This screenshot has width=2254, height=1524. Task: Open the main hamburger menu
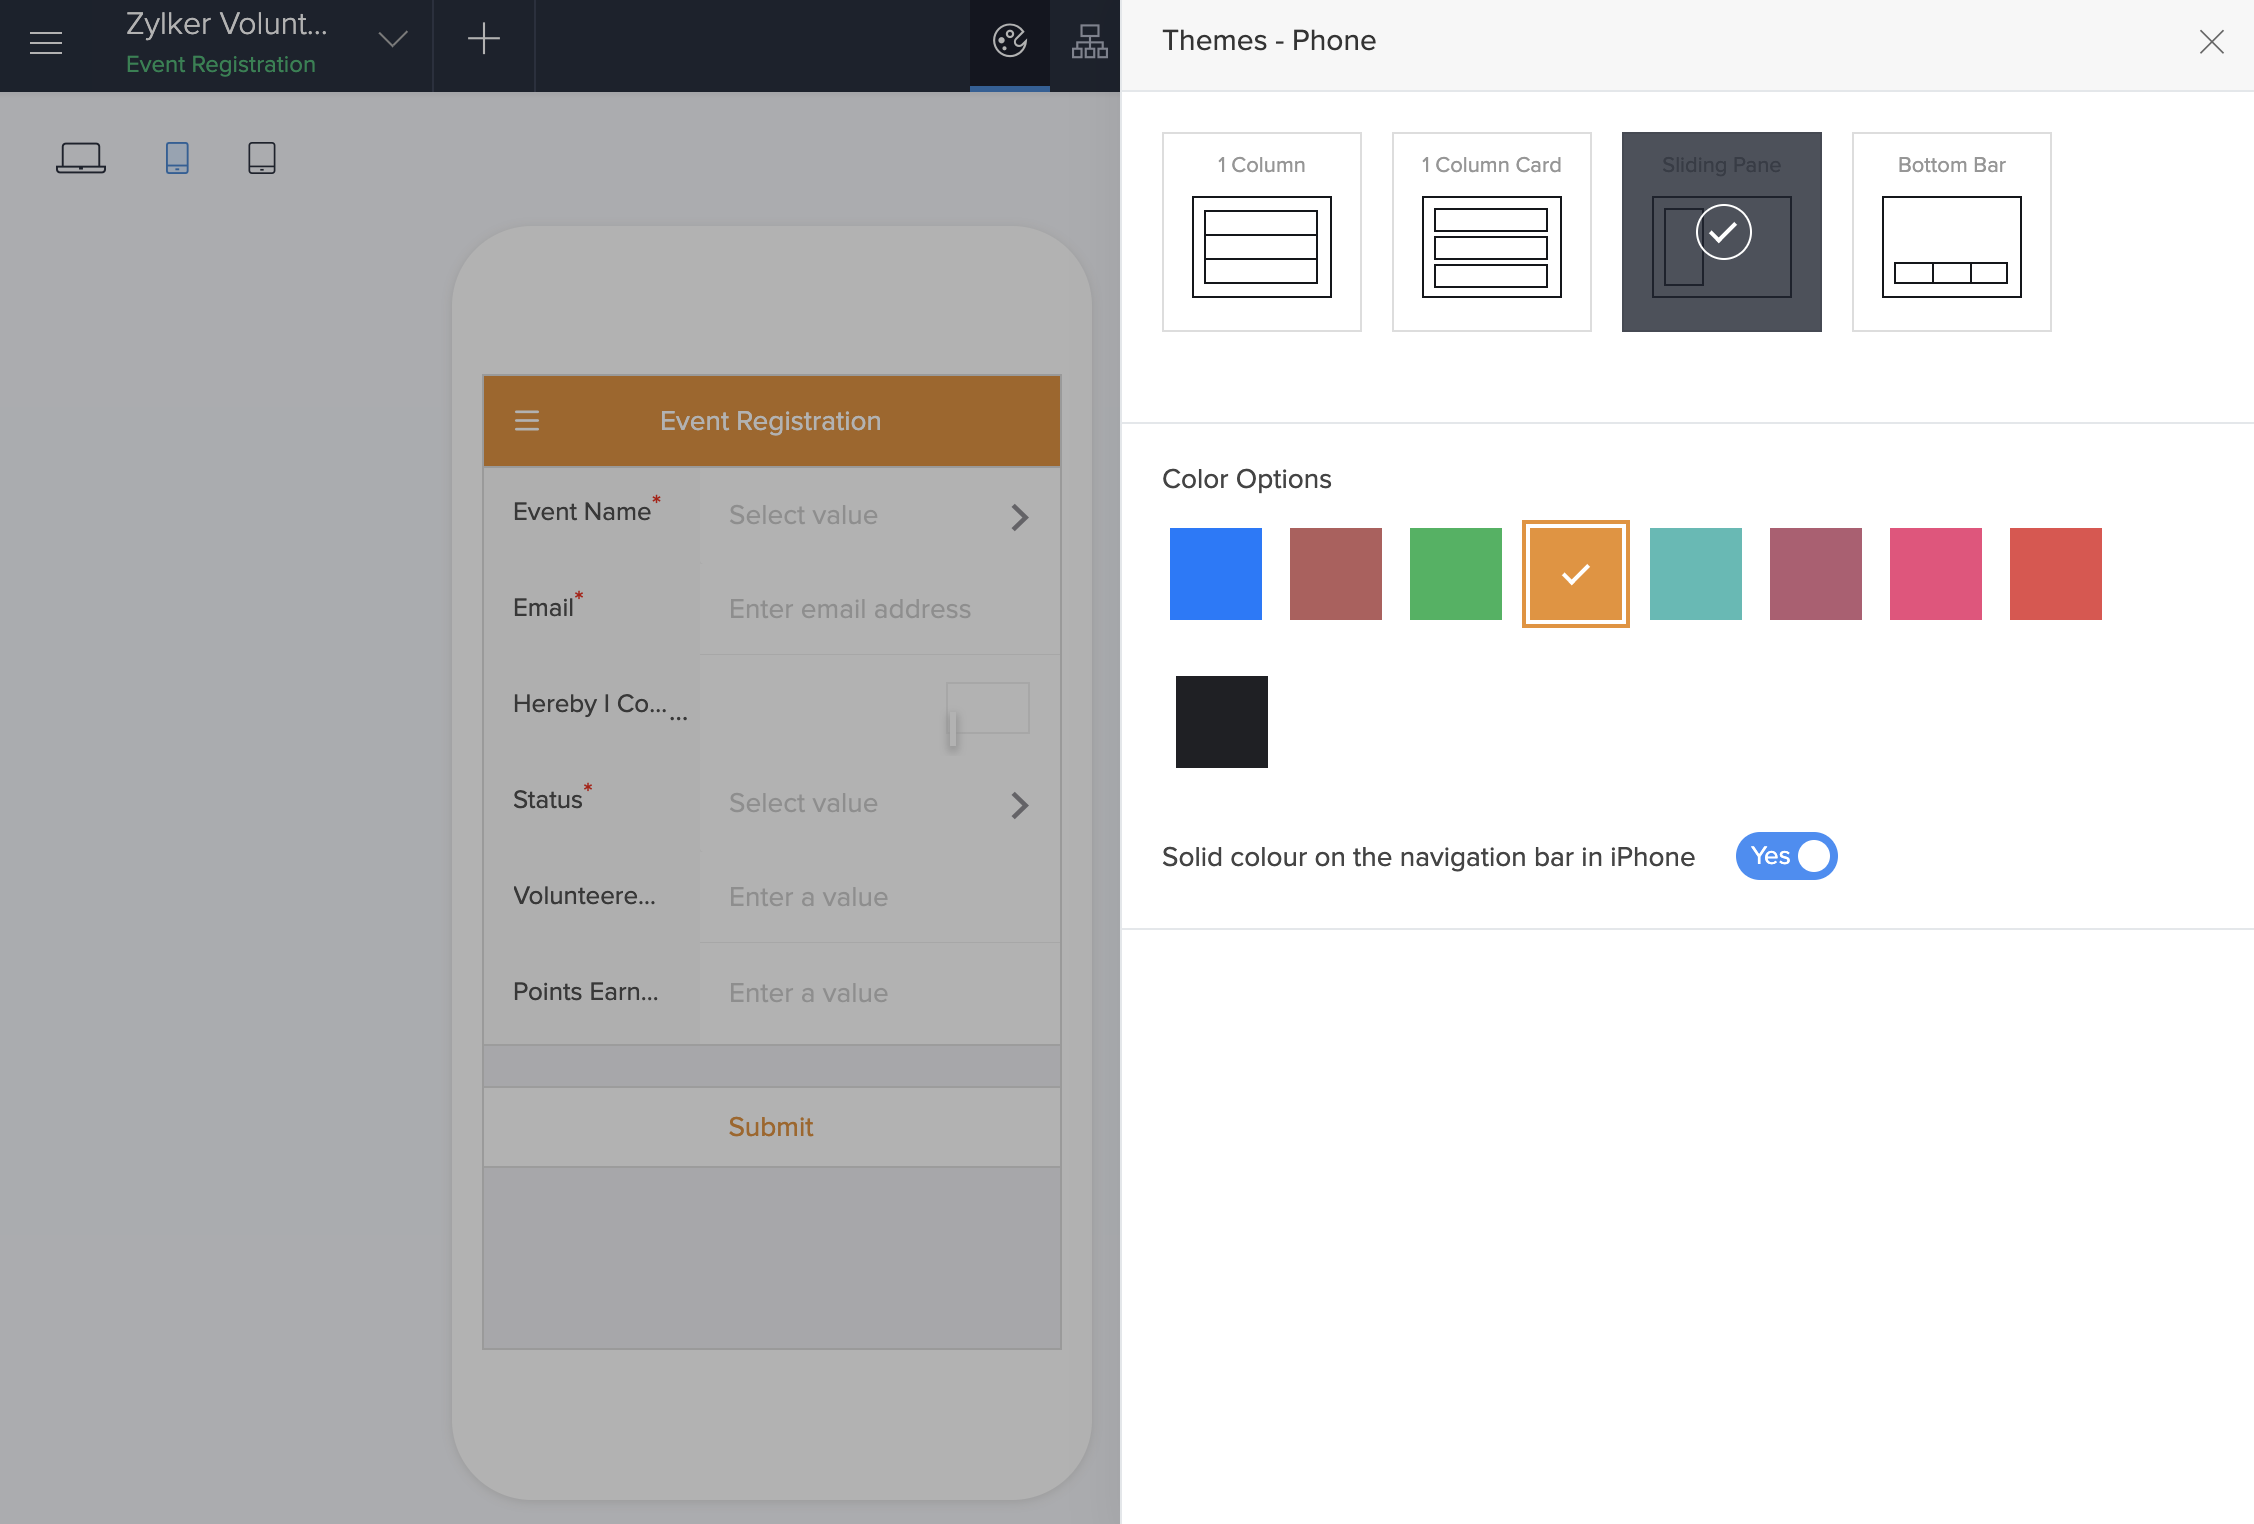46,43
